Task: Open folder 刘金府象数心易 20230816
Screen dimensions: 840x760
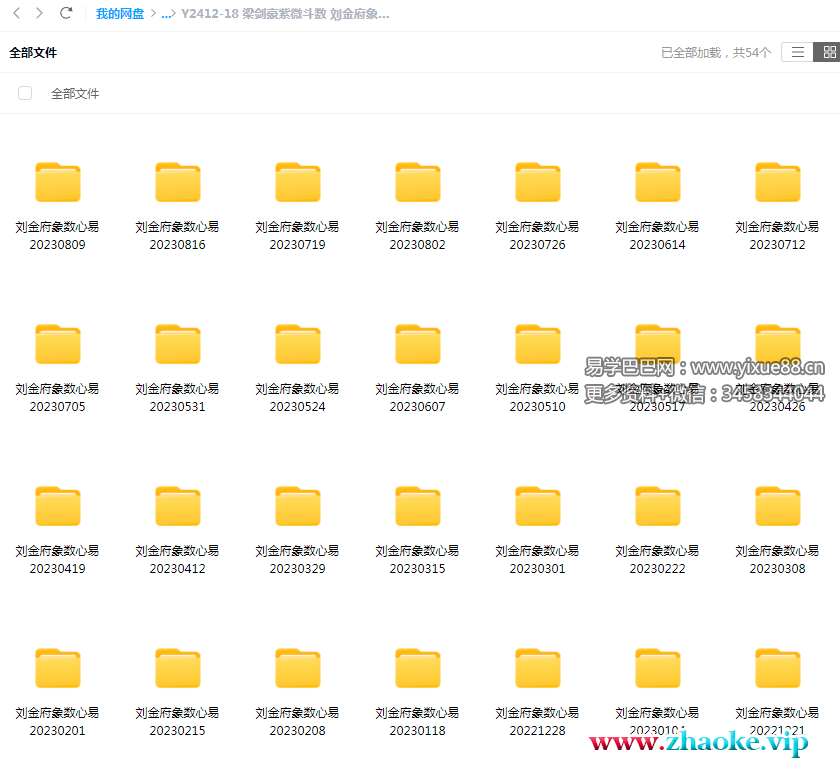Action: pyautogui.click(x=177, y=183)
